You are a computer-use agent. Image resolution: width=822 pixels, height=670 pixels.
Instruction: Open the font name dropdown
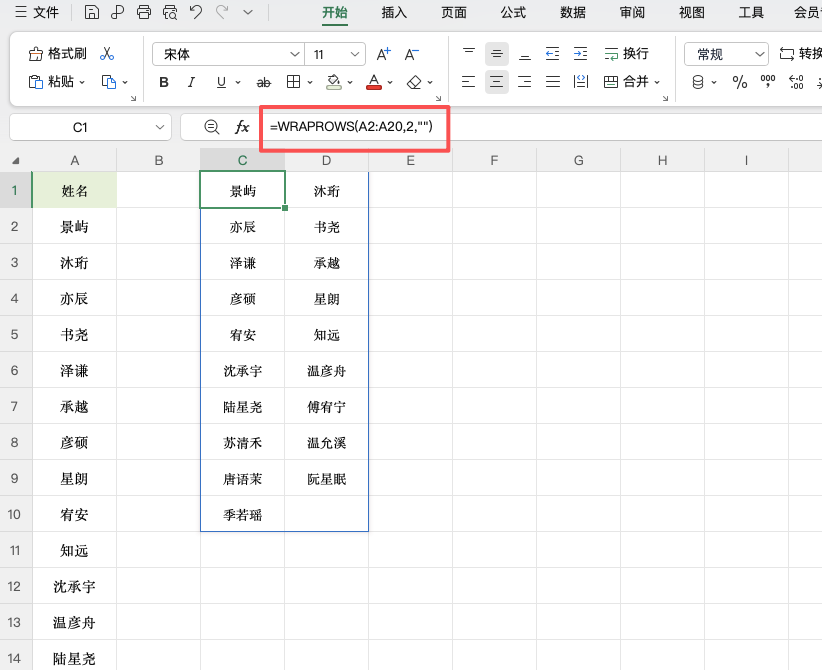point(295,54)
